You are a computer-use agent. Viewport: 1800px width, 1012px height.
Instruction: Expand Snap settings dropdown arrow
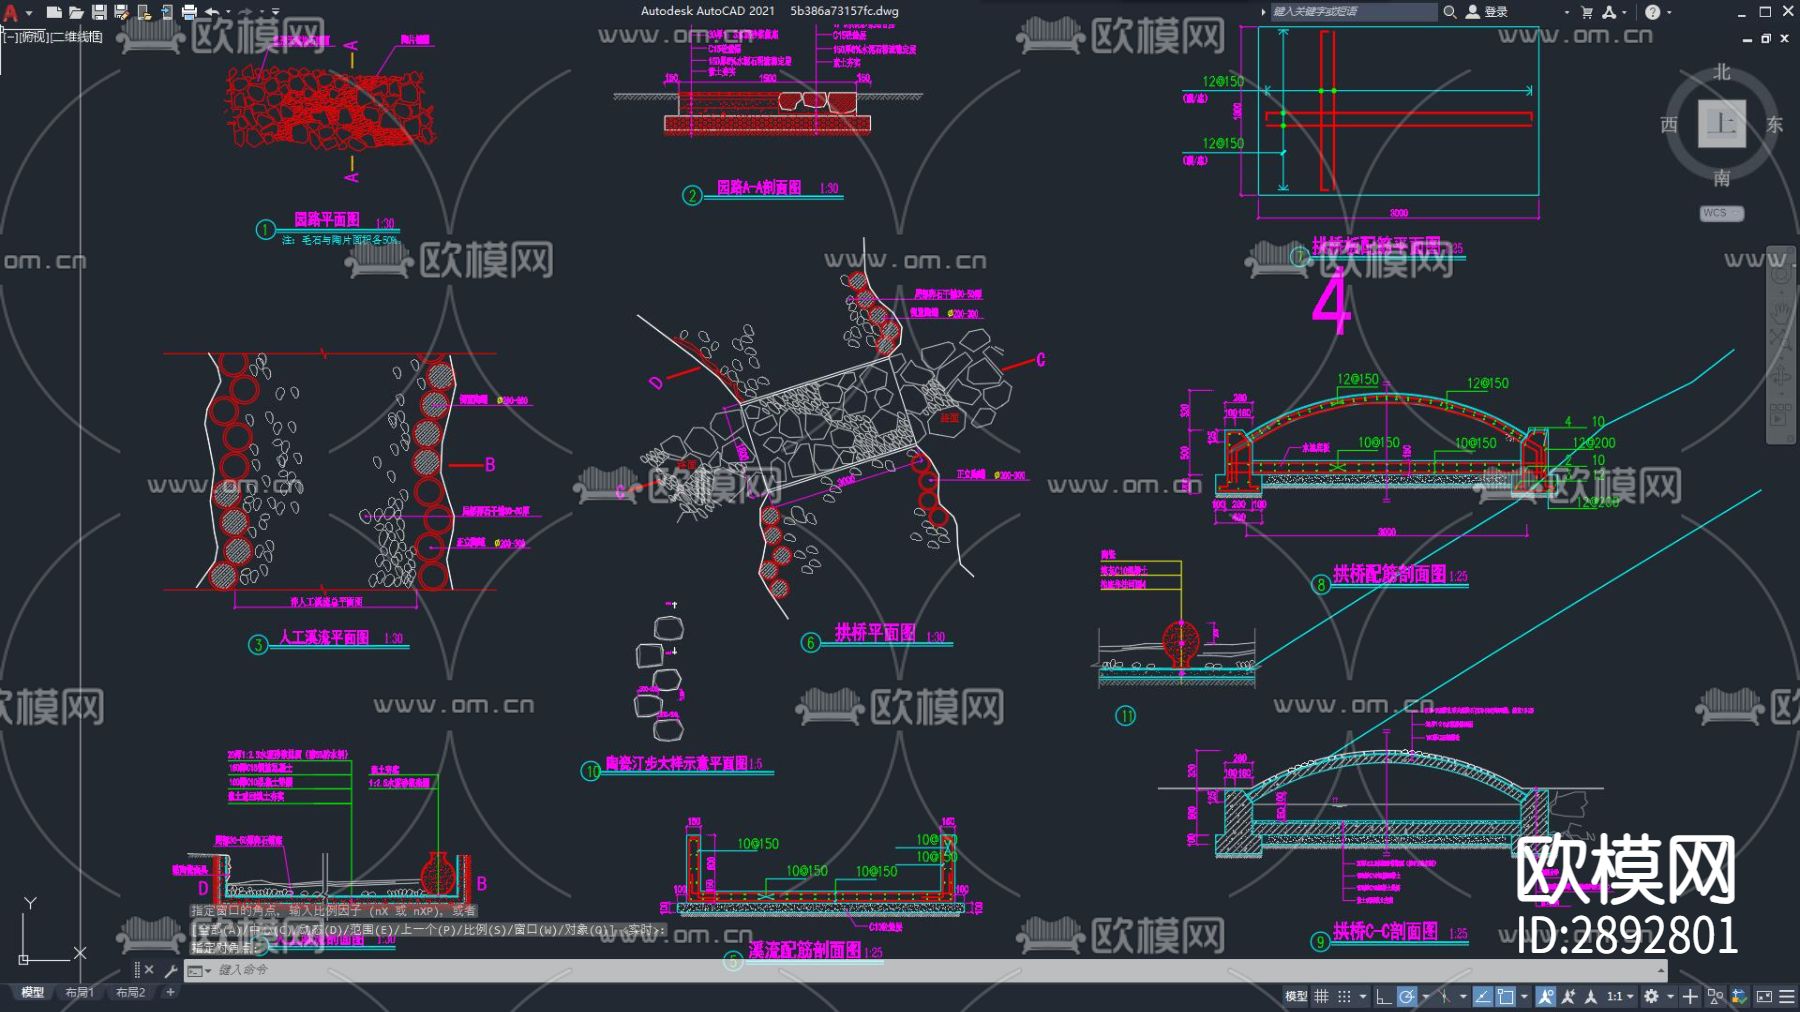pyautogui.click(x=1362, y=996)
